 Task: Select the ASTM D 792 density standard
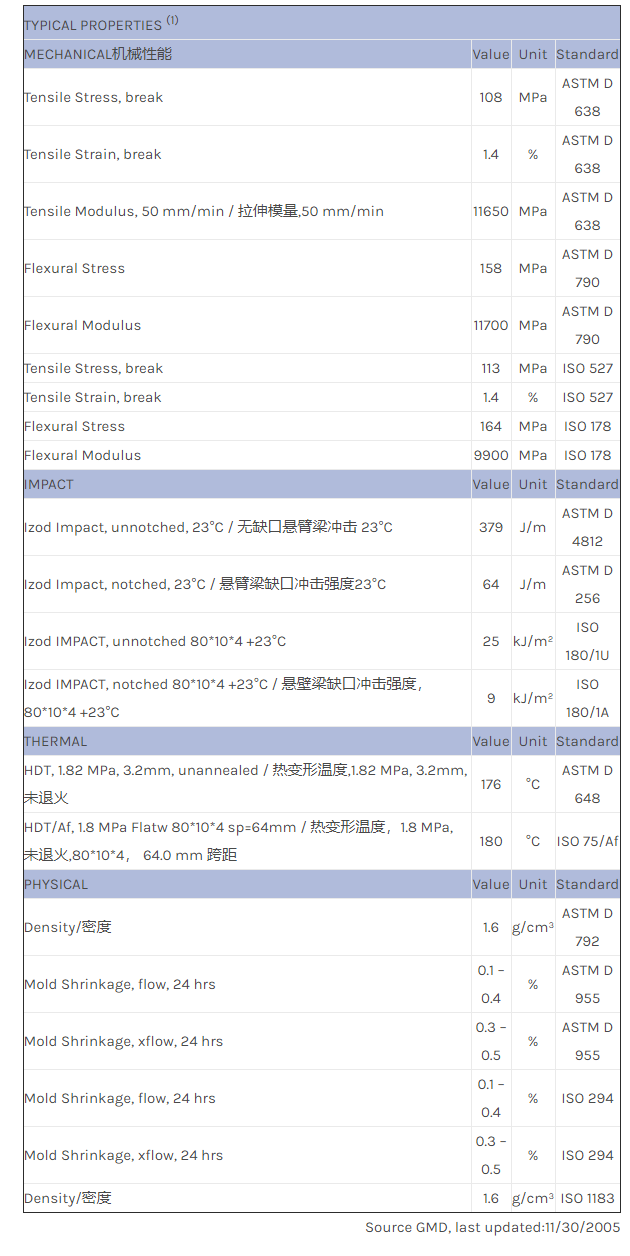coord(587,927)
